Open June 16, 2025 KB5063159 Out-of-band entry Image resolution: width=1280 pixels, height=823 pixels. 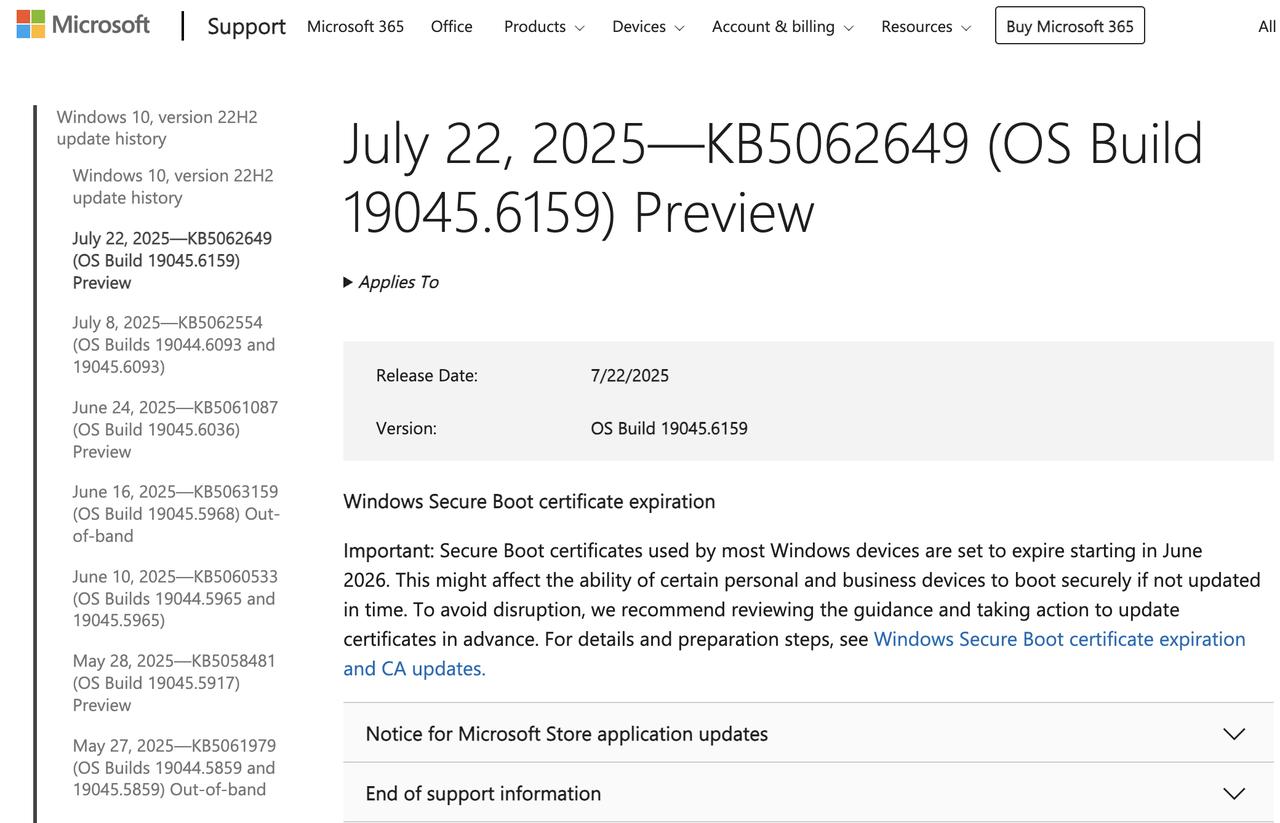click(x=176, y=513)
